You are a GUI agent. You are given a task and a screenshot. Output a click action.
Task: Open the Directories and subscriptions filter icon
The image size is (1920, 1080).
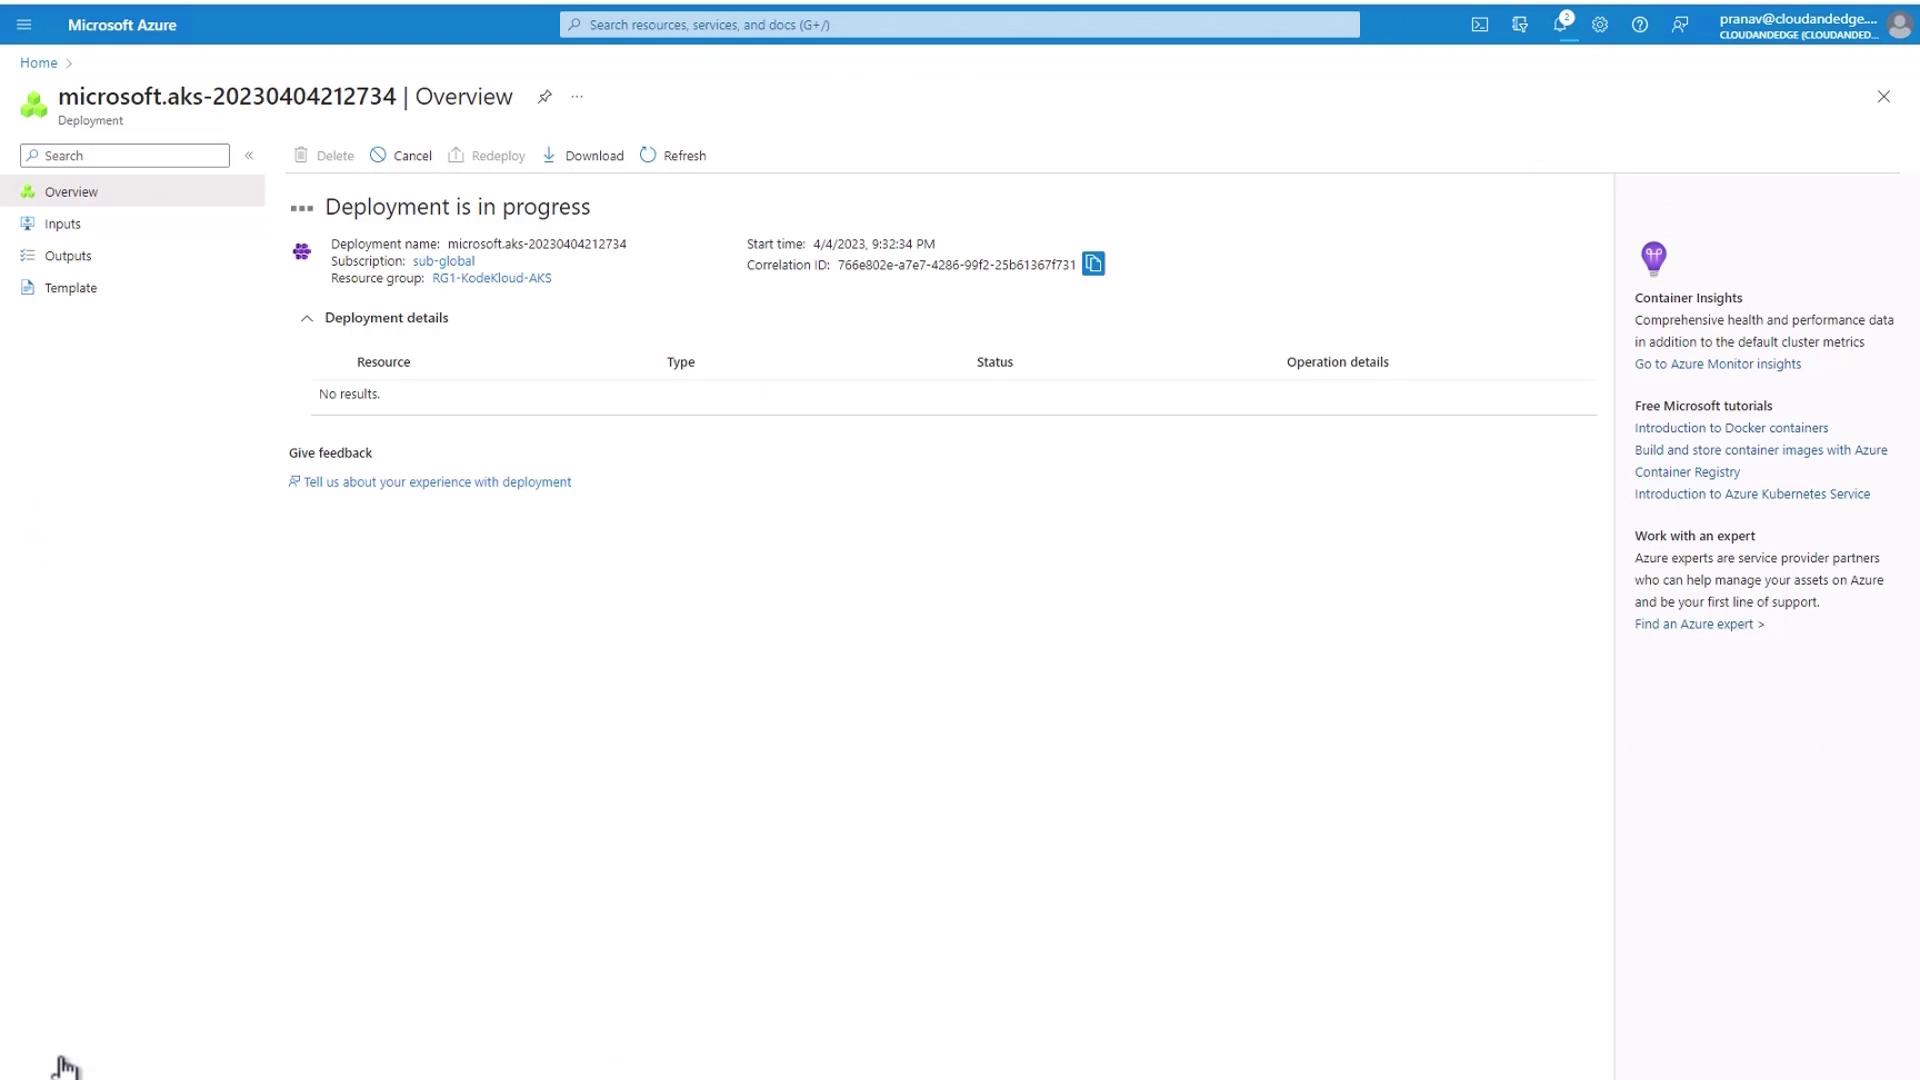point(1520,25)
